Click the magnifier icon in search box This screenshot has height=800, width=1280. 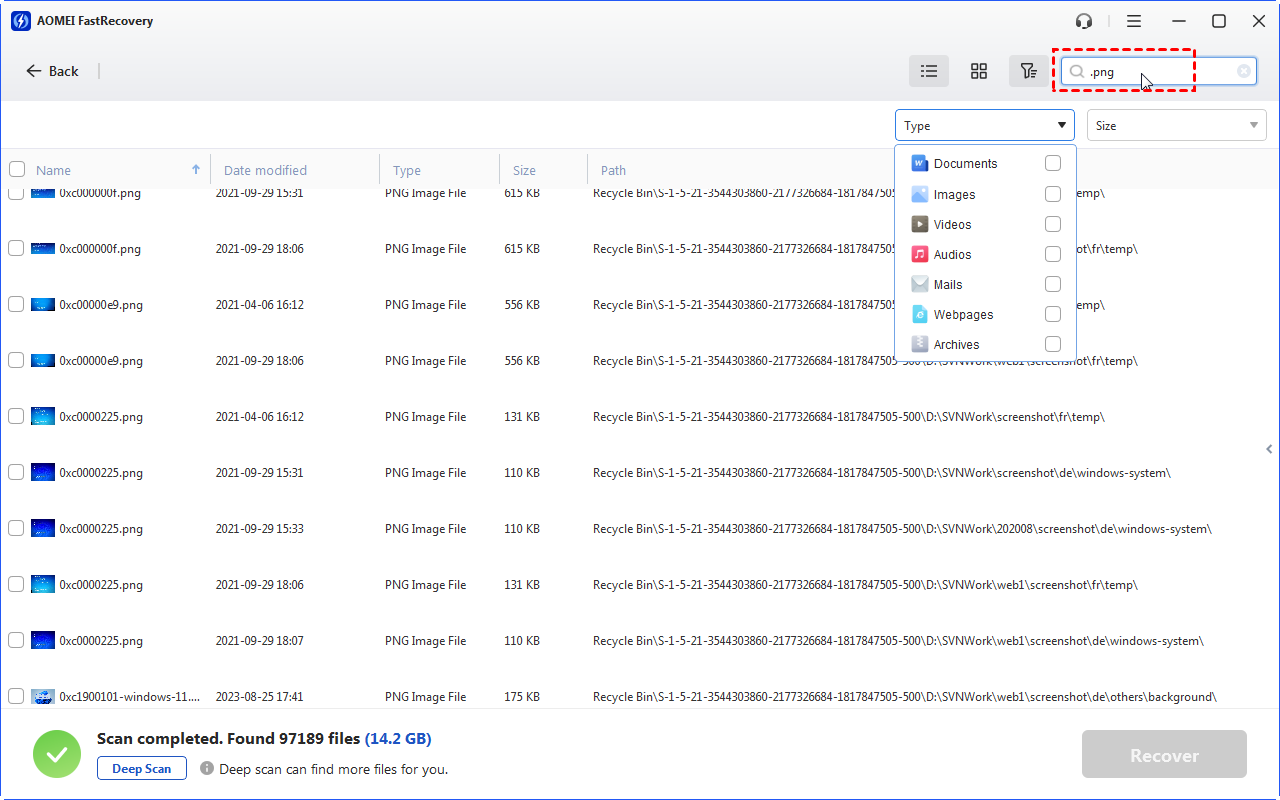point(1077,72)
